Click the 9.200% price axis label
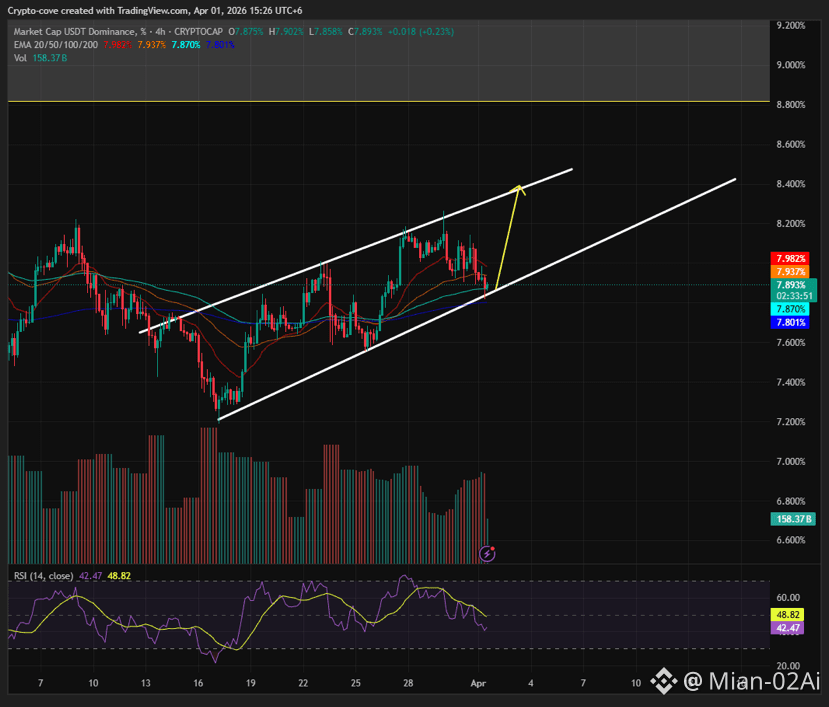The width and height of the screenshot is (829, 707). 790,25
